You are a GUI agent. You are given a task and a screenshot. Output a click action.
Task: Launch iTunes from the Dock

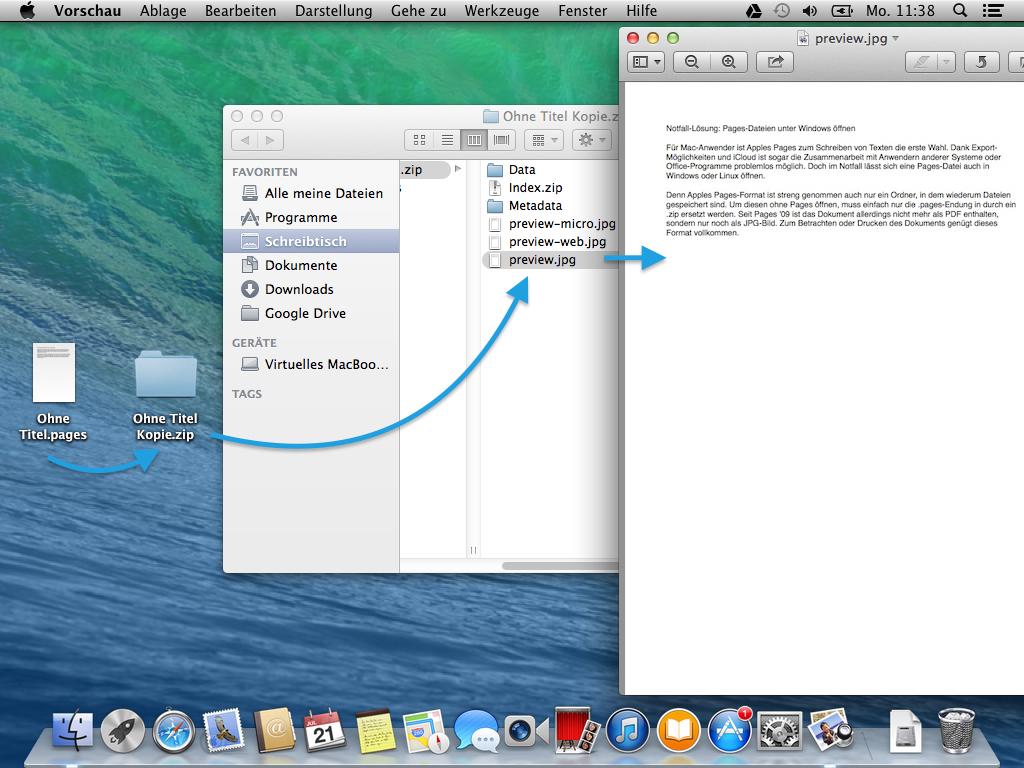(627, 731)
